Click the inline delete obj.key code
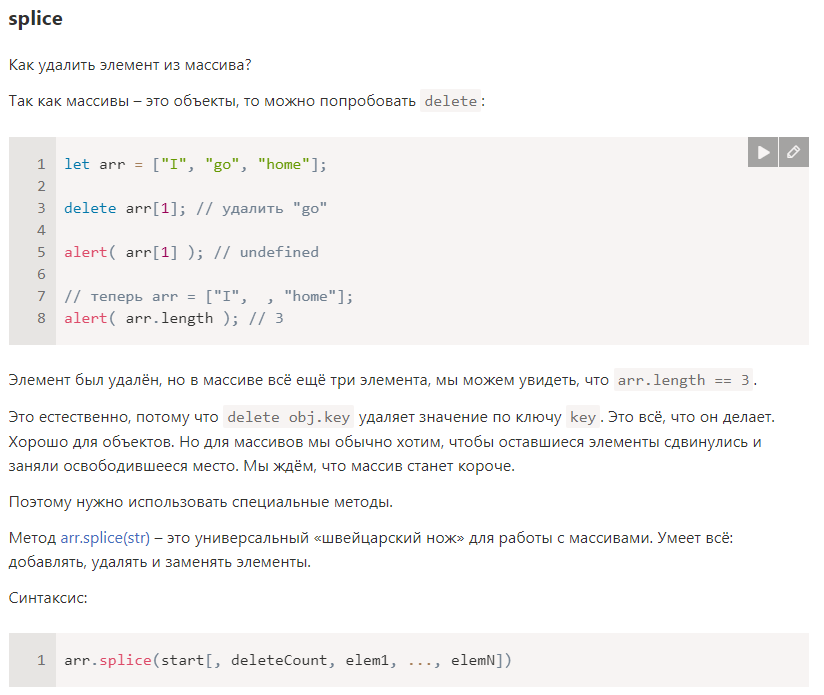The image size is (824, 695). [x=289, y=417]
